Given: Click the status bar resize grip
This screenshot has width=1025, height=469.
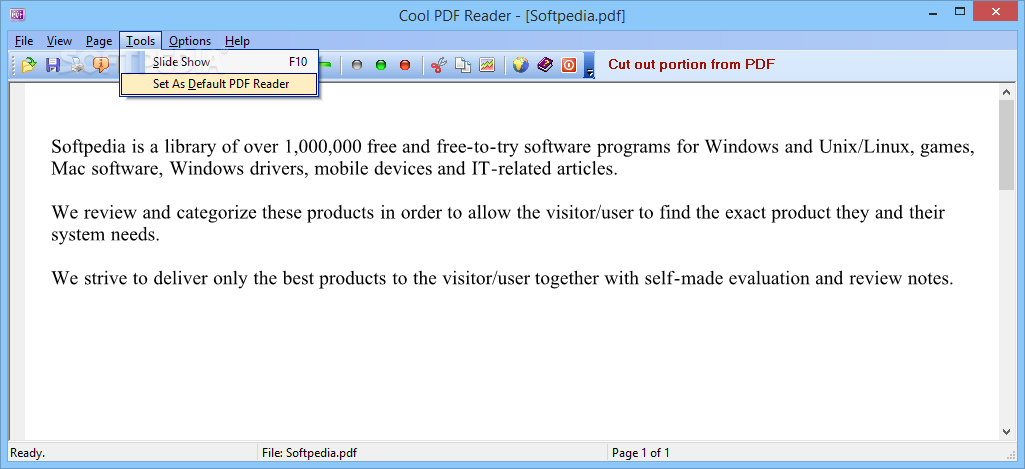Looking at the screenshot, I should (1010, 453).
